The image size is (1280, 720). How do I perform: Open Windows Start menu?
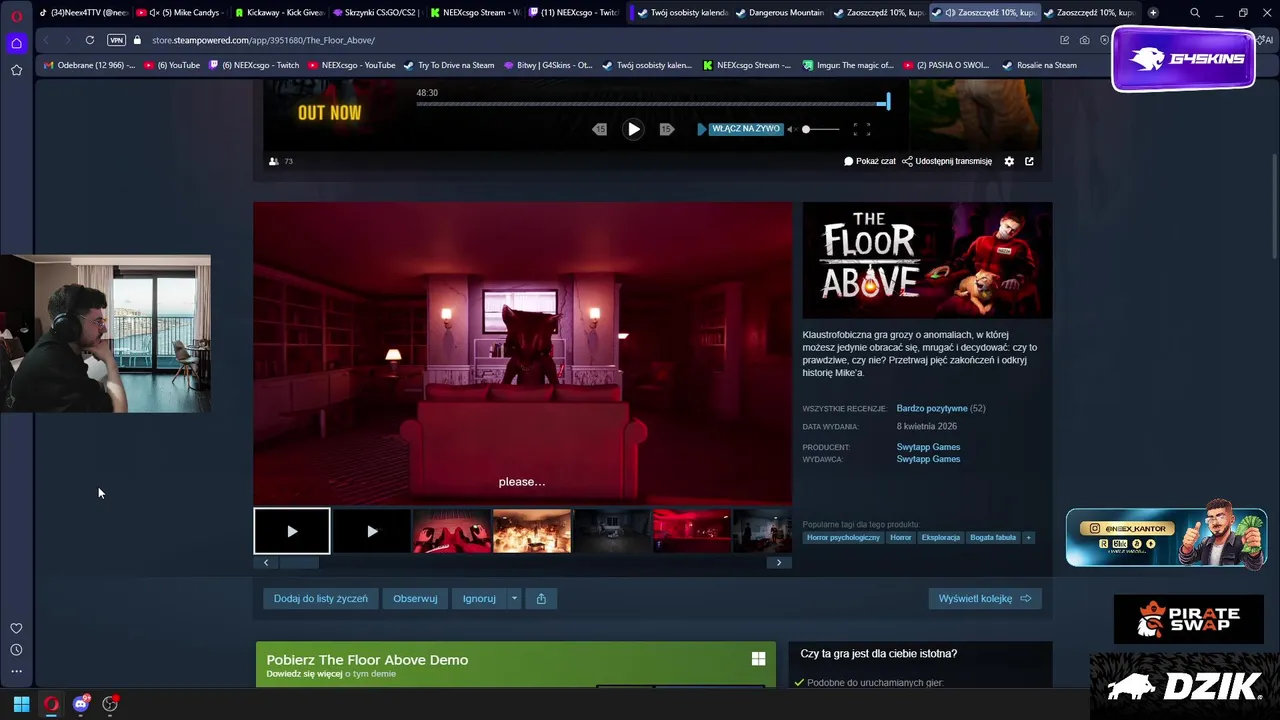[x=21, y=704]
